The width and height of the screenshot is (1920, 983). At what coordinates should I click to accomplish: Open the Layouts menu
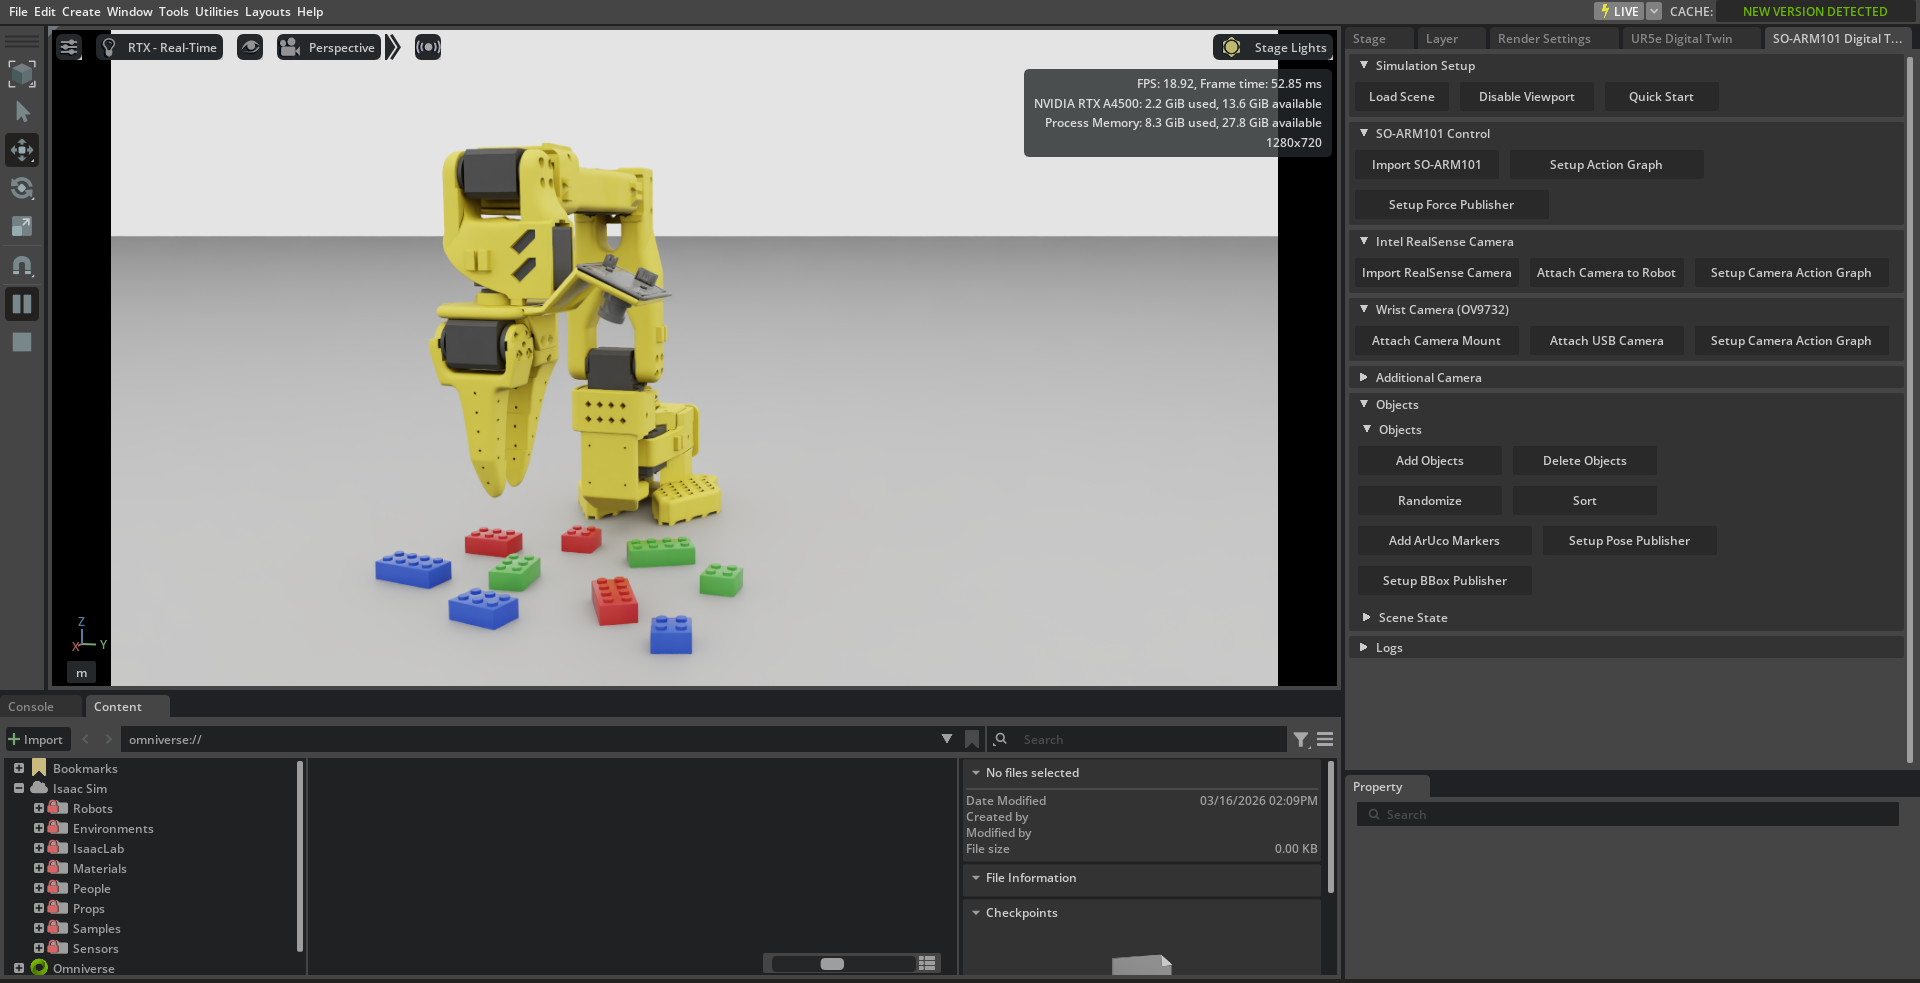pos(267,11)
